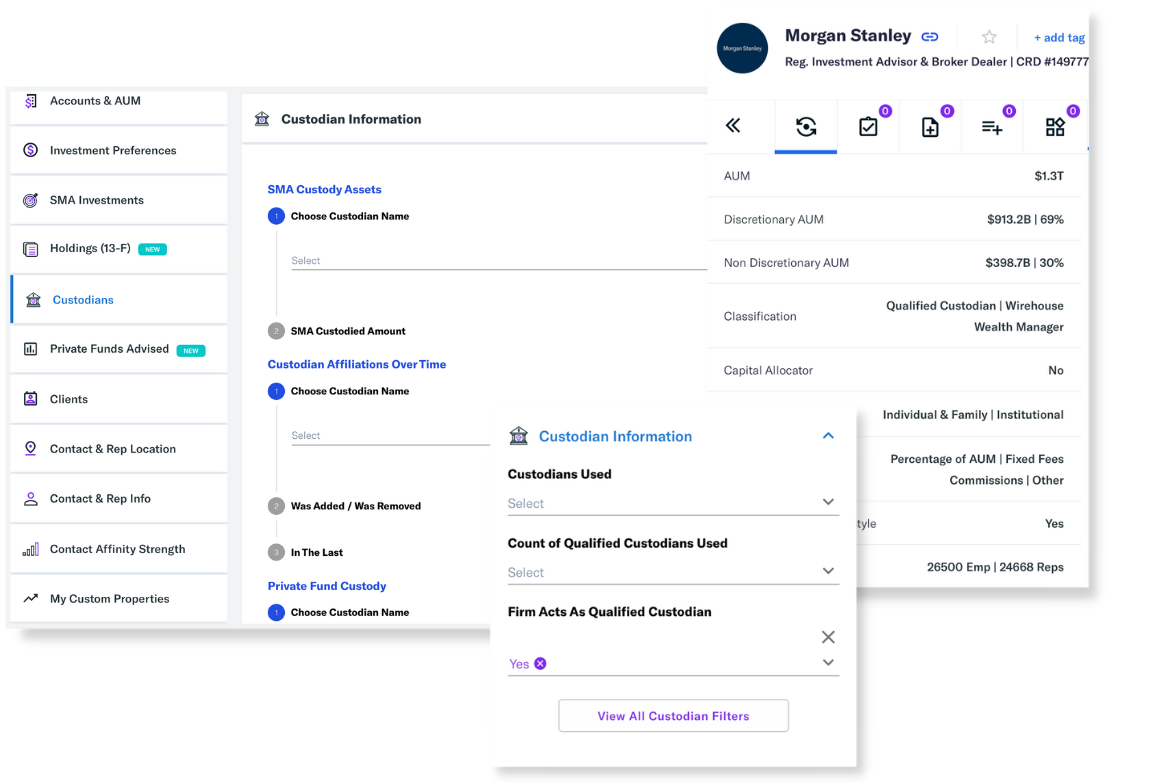
Task: Open Count of Qualified Custodians Used dropdown
Action: tap(673, 573)
